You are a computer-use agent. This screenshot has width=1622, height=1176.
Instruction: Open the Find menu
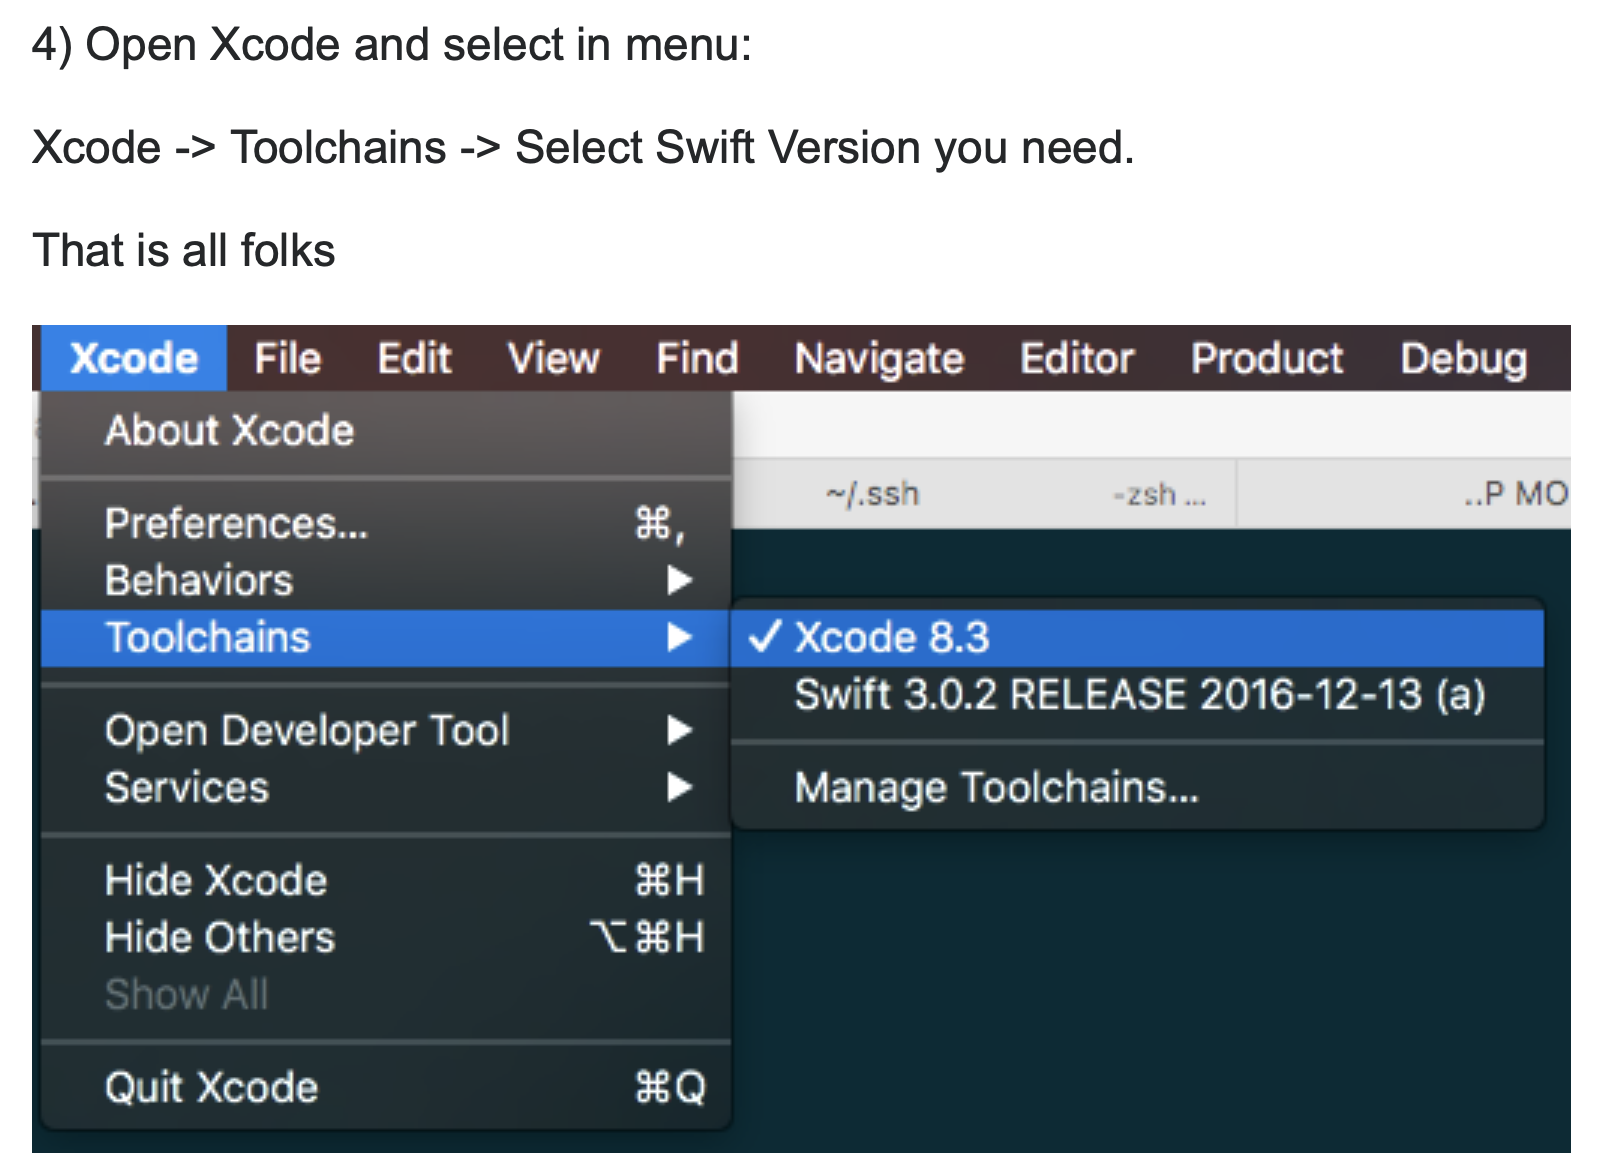point(697,358)
